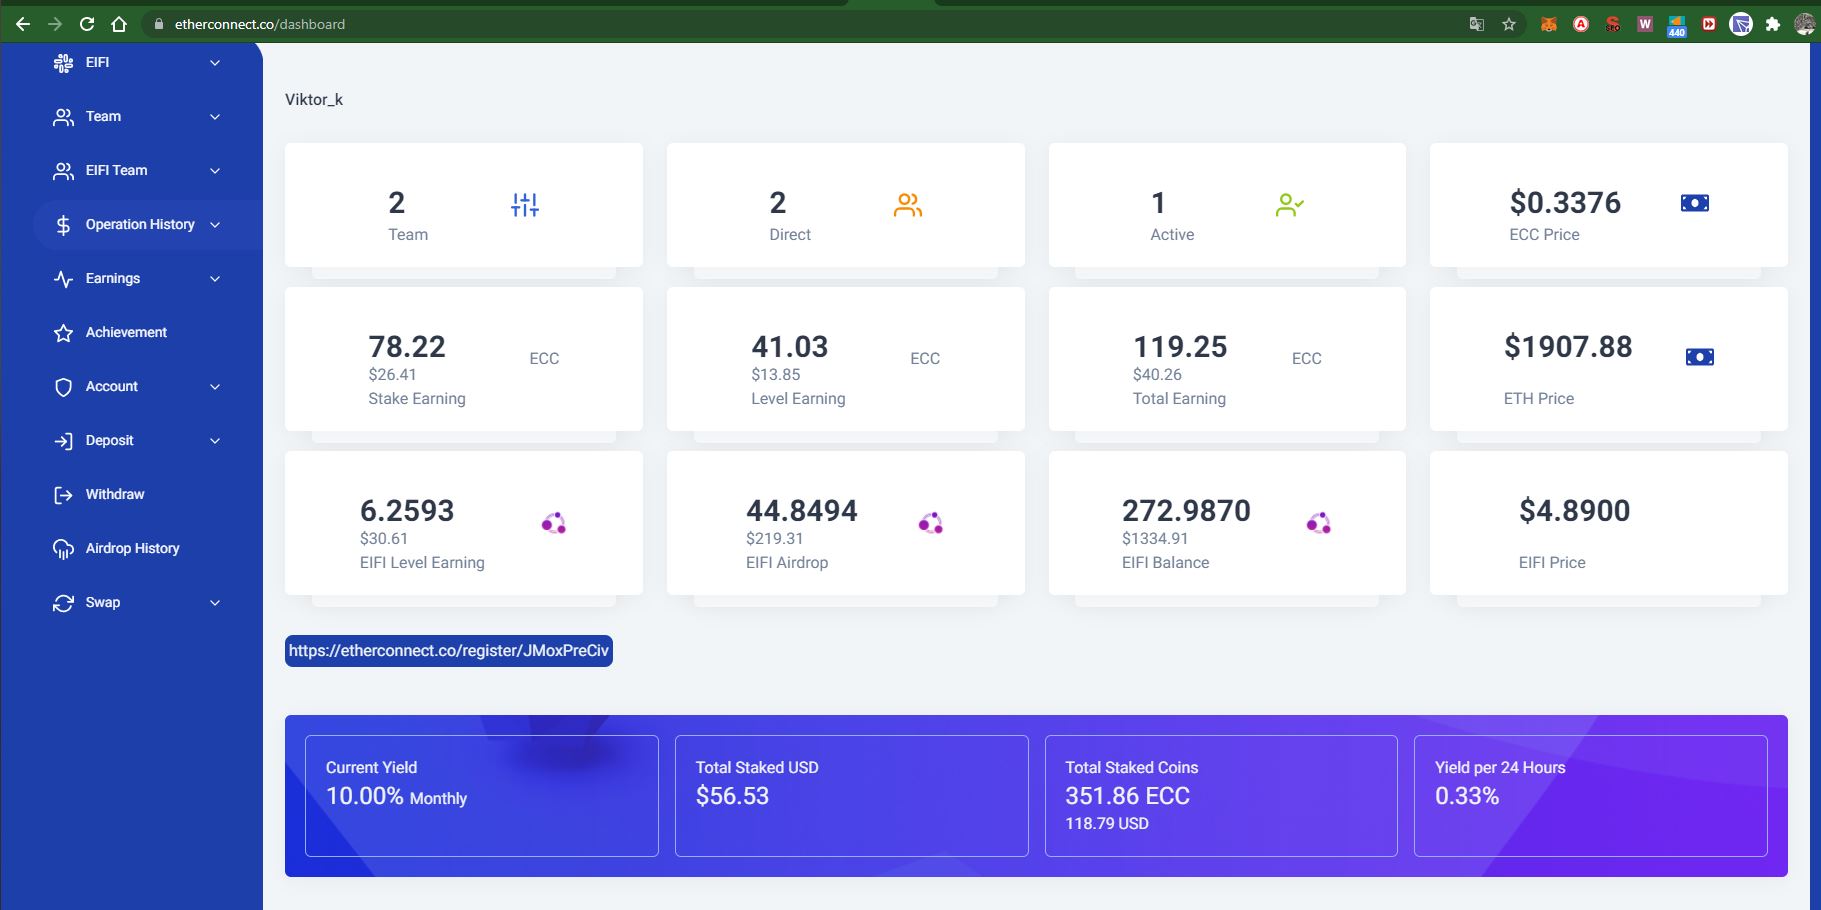The height and width of the screenshot is (910, 1821).
Task: Expand the Operation History chevron
Action: [x=215, y=225]
